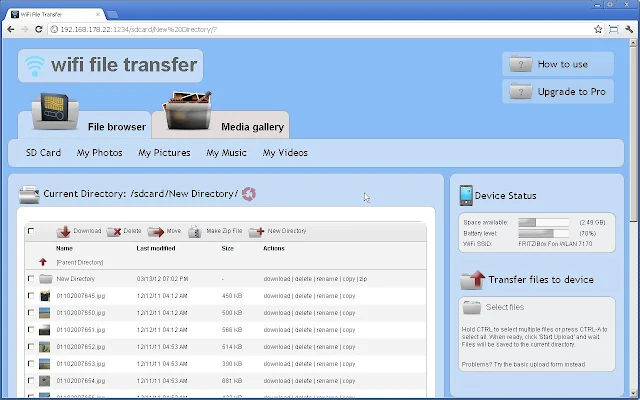Click the New Directory folder icon in list
The height and width of the screenshot is (400, 640).
click(46, 279)
